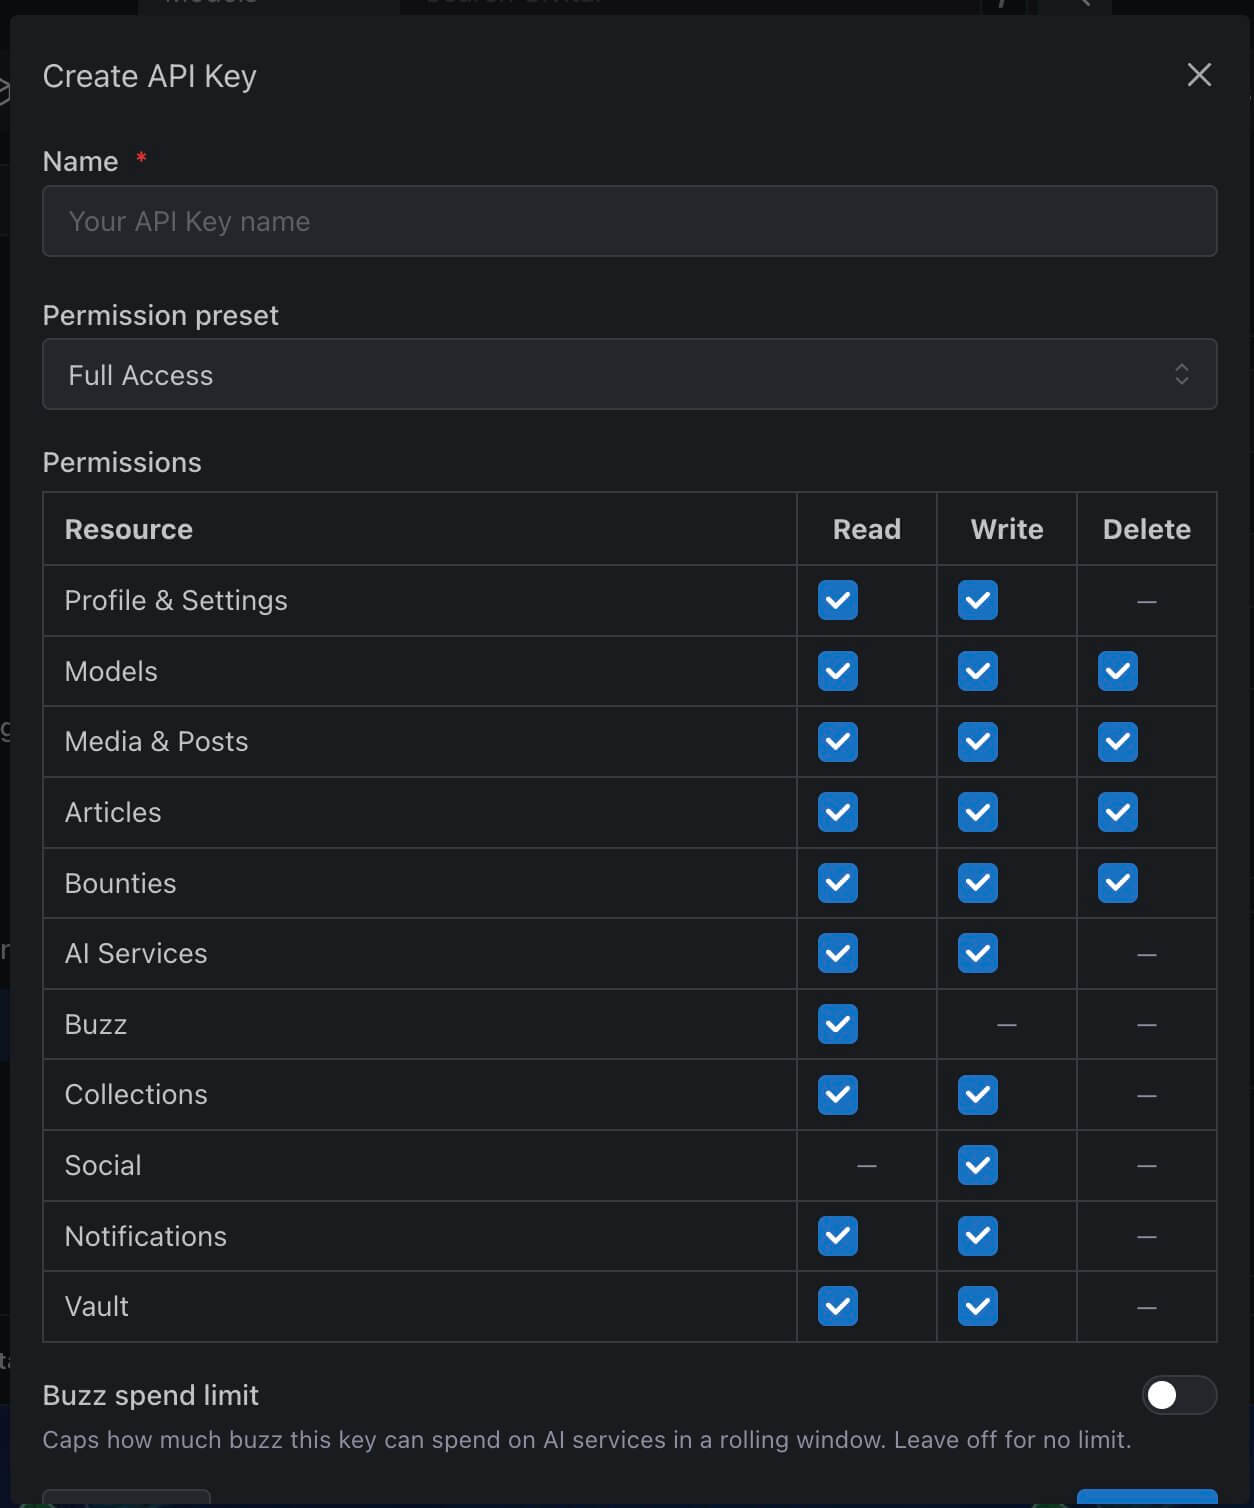Click the Create API Key title

pyautogui.click(x=150, y=76)
